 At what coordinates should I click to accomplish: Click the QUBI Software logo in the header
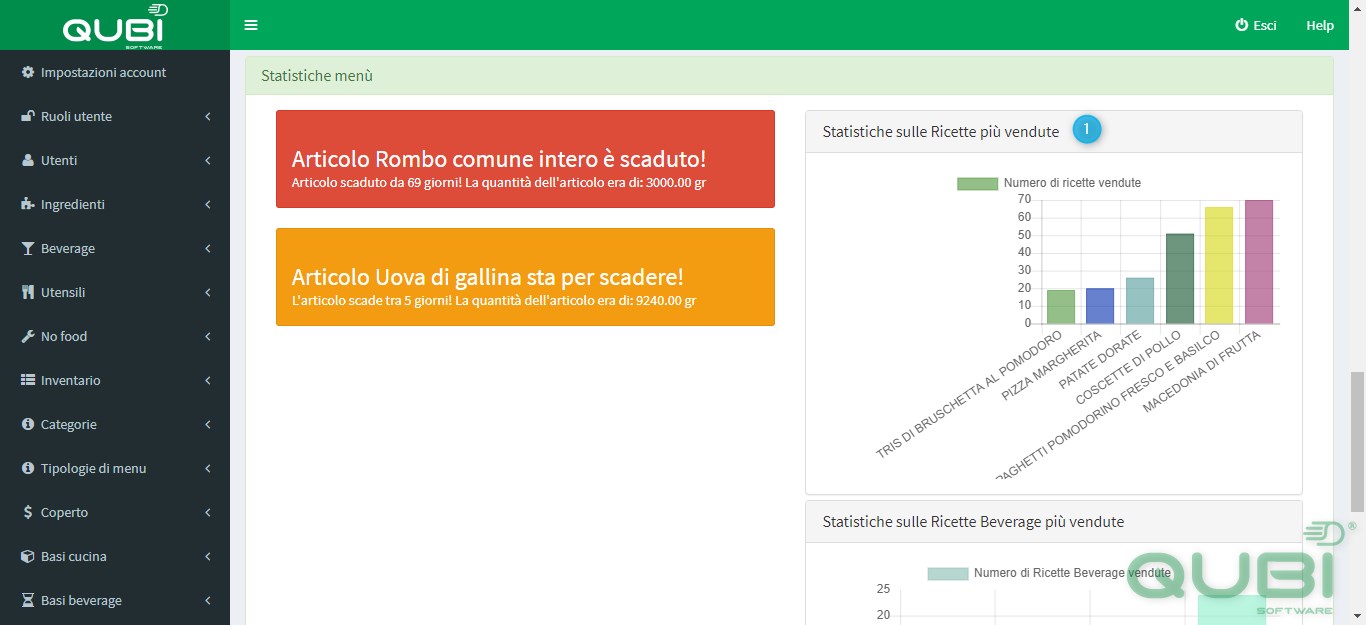click(115, 27)
